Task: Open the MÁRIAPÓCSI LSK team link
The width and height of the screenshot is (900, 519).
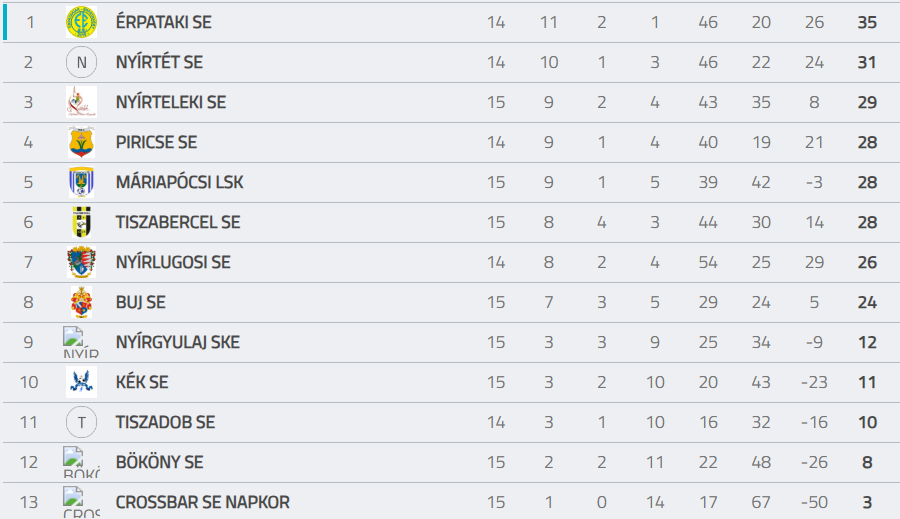Action: coord(180,183)
